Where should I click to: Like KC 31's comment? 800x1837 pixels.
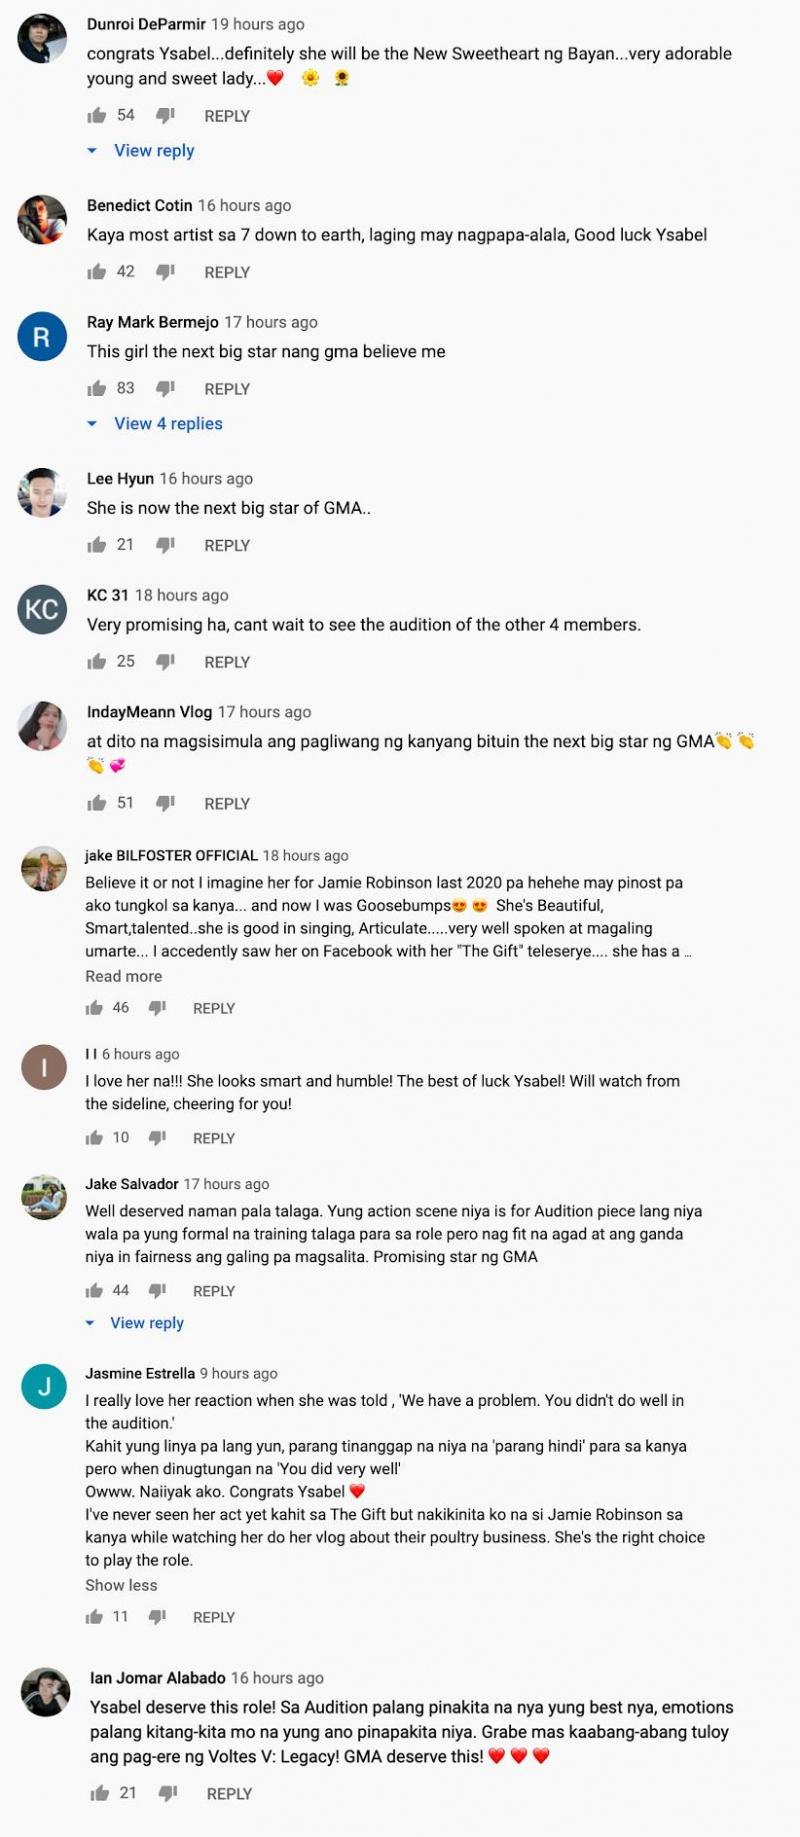(x=97, y=662)
